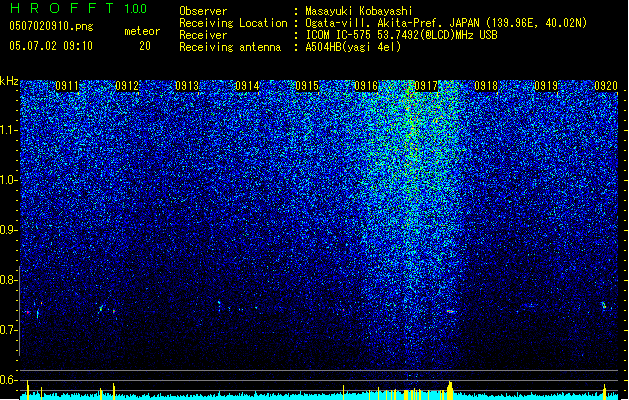Click the observer name Masayuki Kobayashi

pos(359,11)
